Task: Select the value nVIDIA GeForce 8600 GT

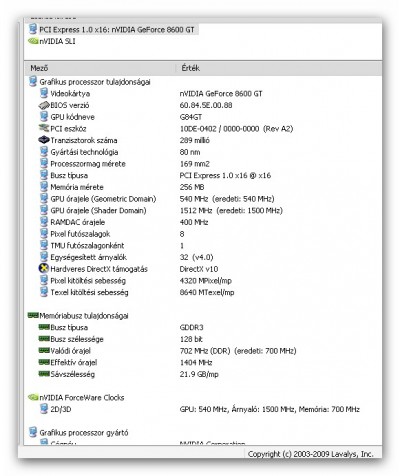Action: [x=221, y=94]
